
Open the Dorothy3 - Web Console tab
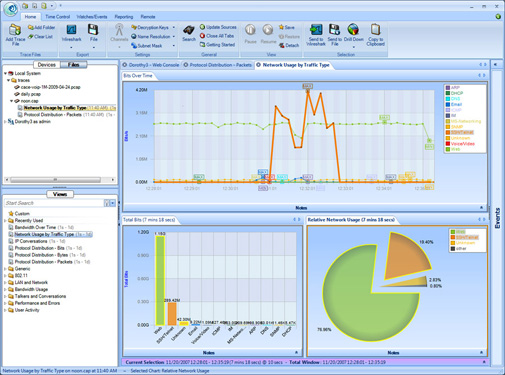[x=151, y=65]
